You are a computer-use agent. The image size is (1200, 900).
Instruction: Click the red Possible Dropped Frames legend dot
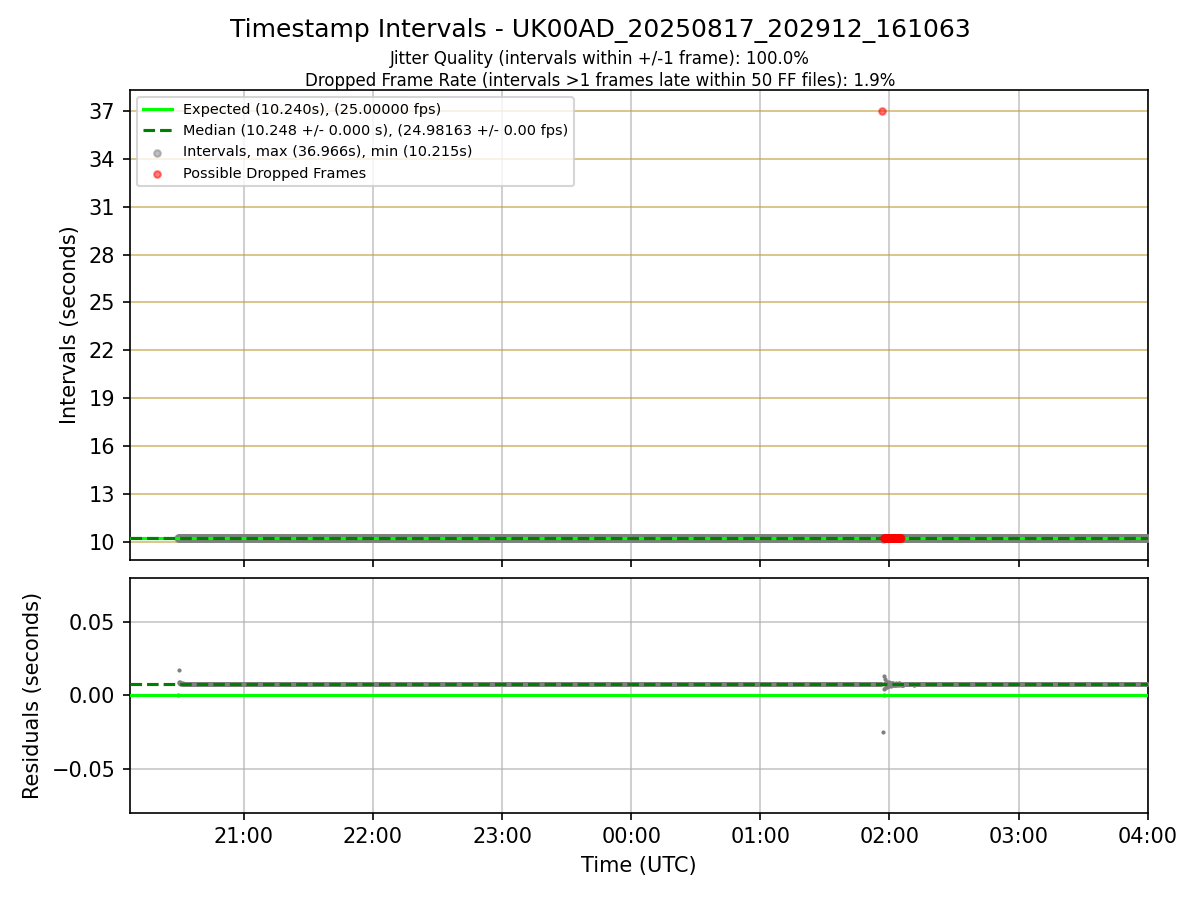(x=158, y=173)
